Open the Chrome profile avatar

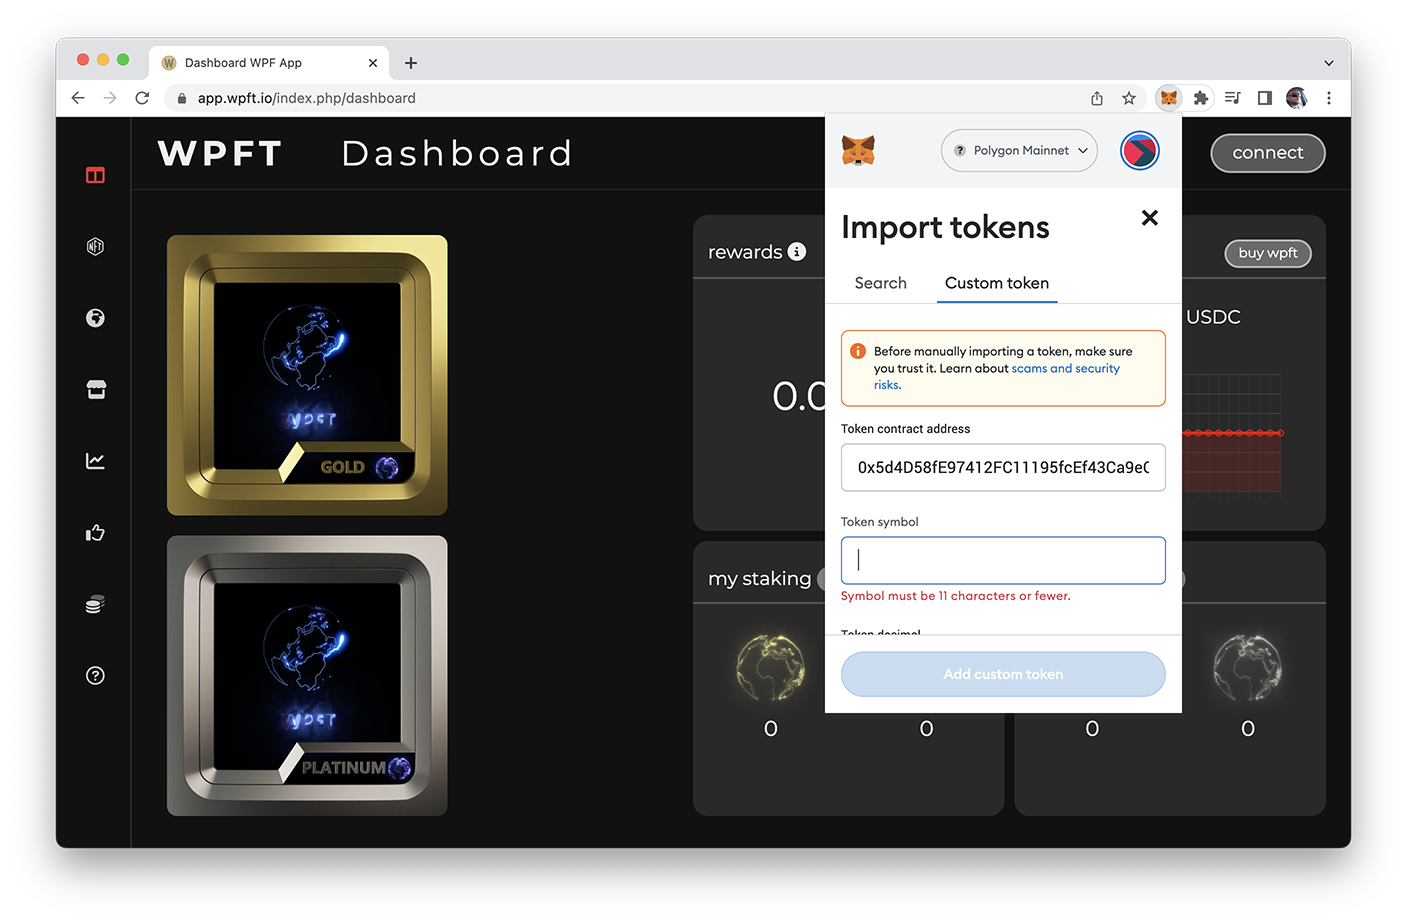[x=1296, y=98]
